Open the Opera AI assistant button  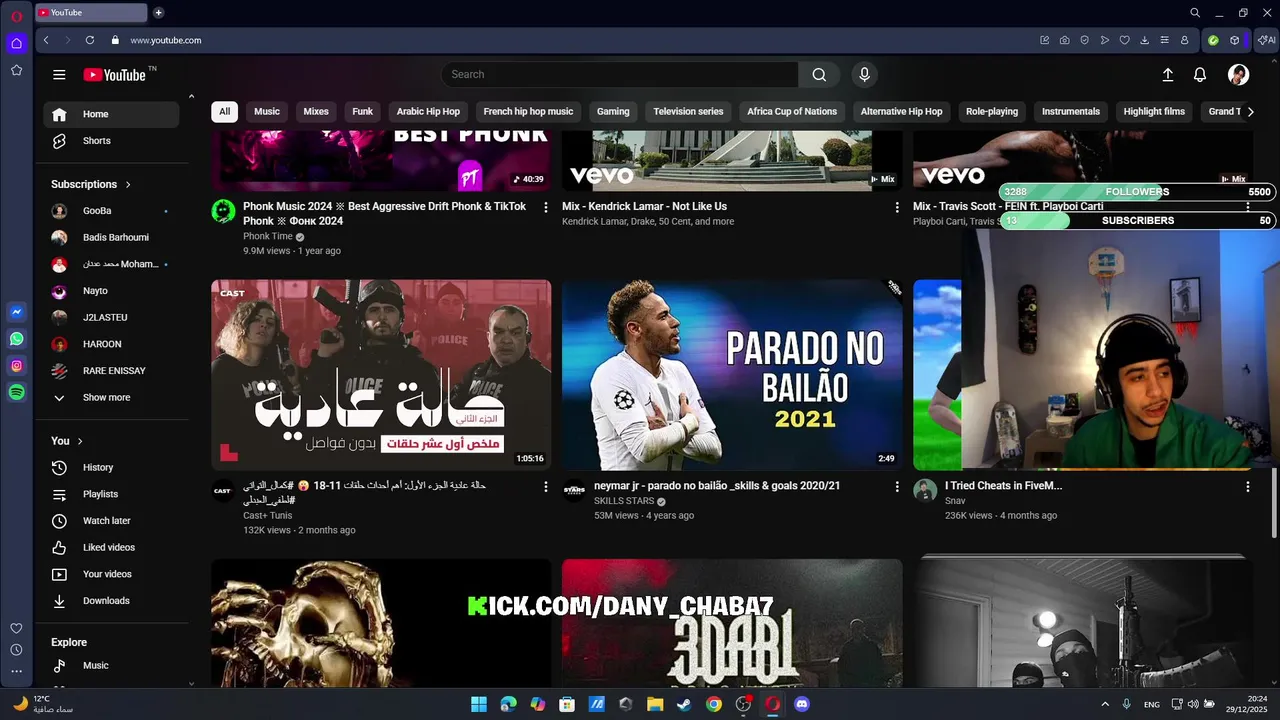pyautogui.click(x=1267, y=40)
